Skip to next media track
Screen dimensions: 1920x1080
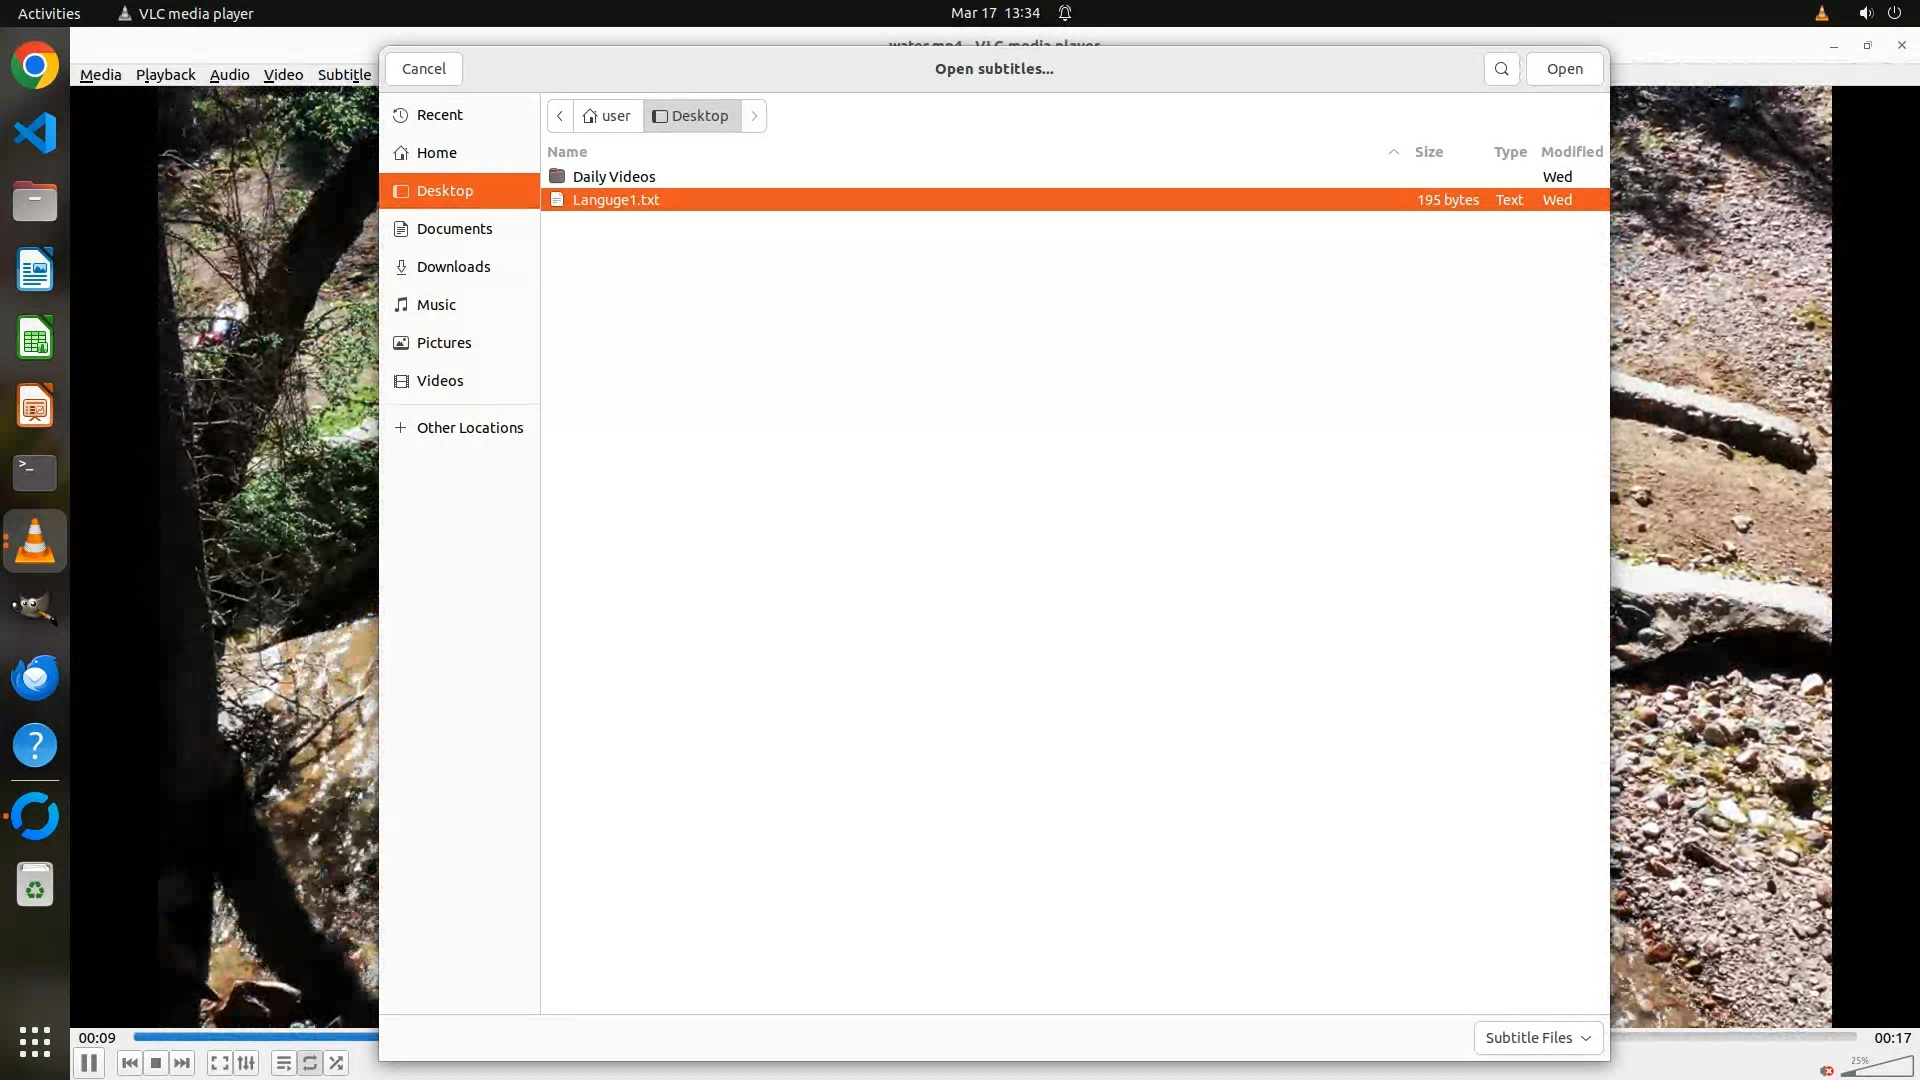pyautogui.click(x=182, y=1063)
